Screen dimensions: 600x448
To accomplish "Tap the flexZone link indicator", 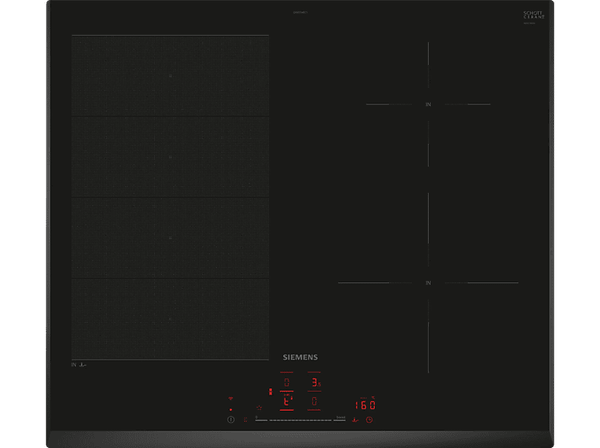I will click(x=271, y=392).
